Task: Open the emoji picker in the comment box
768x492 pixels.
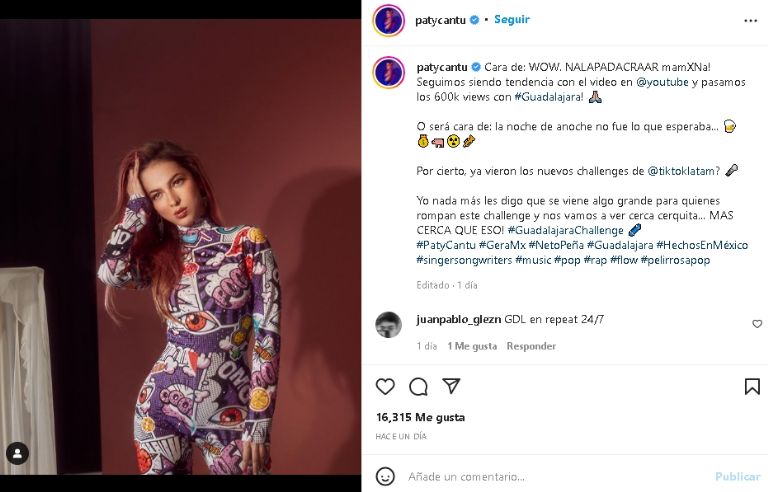Action: click(384, 476)
